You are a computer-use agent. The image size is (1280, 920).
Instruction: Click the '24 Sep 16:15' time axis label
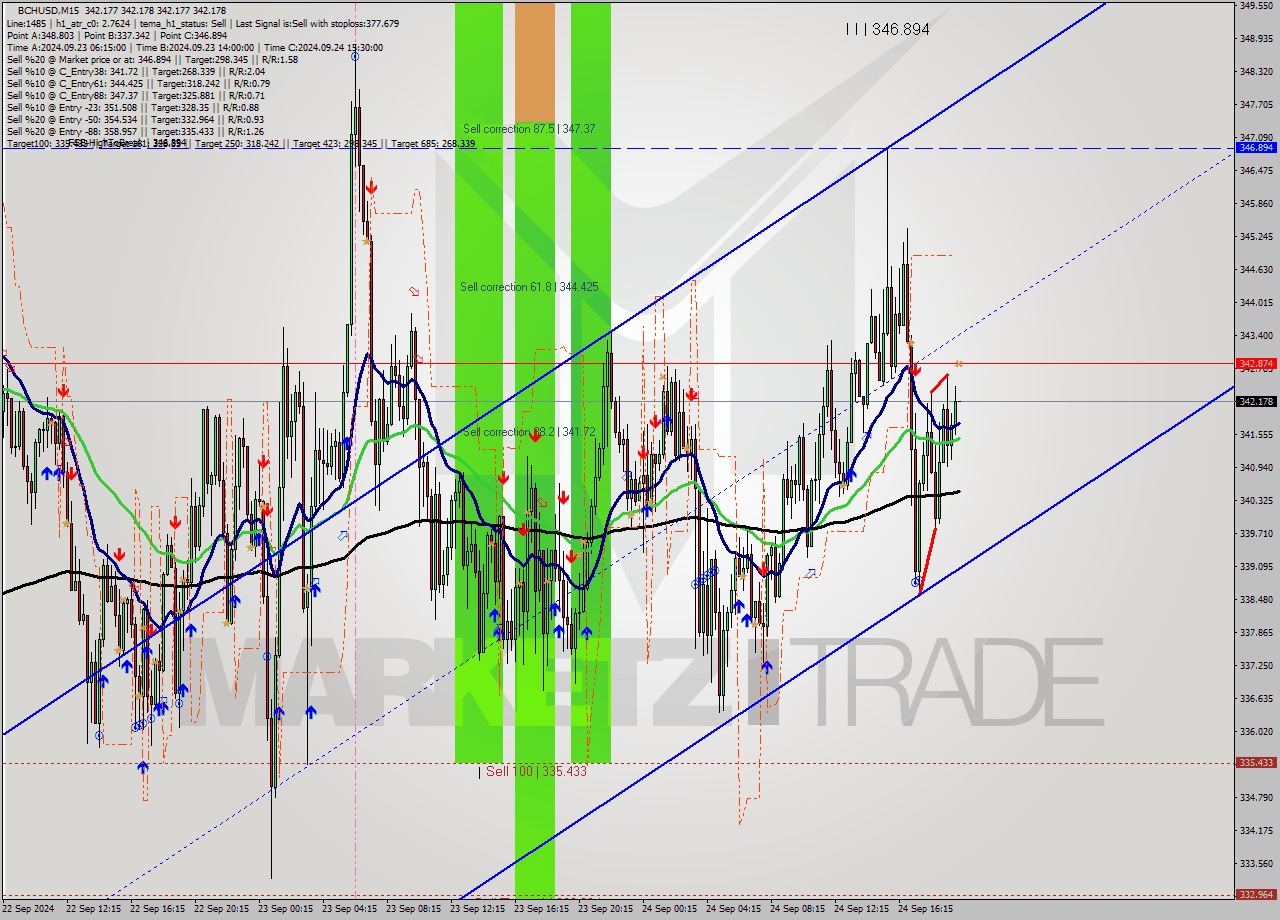(x=925, y=909)
